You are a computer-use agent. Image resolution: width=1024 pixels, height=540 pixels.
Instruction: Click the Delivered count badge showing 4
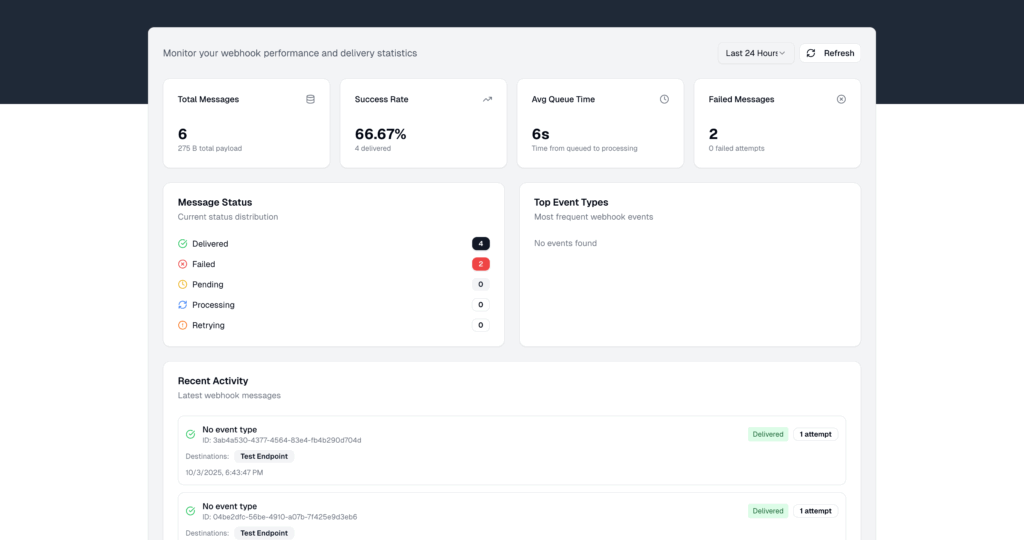click(480, 244)
